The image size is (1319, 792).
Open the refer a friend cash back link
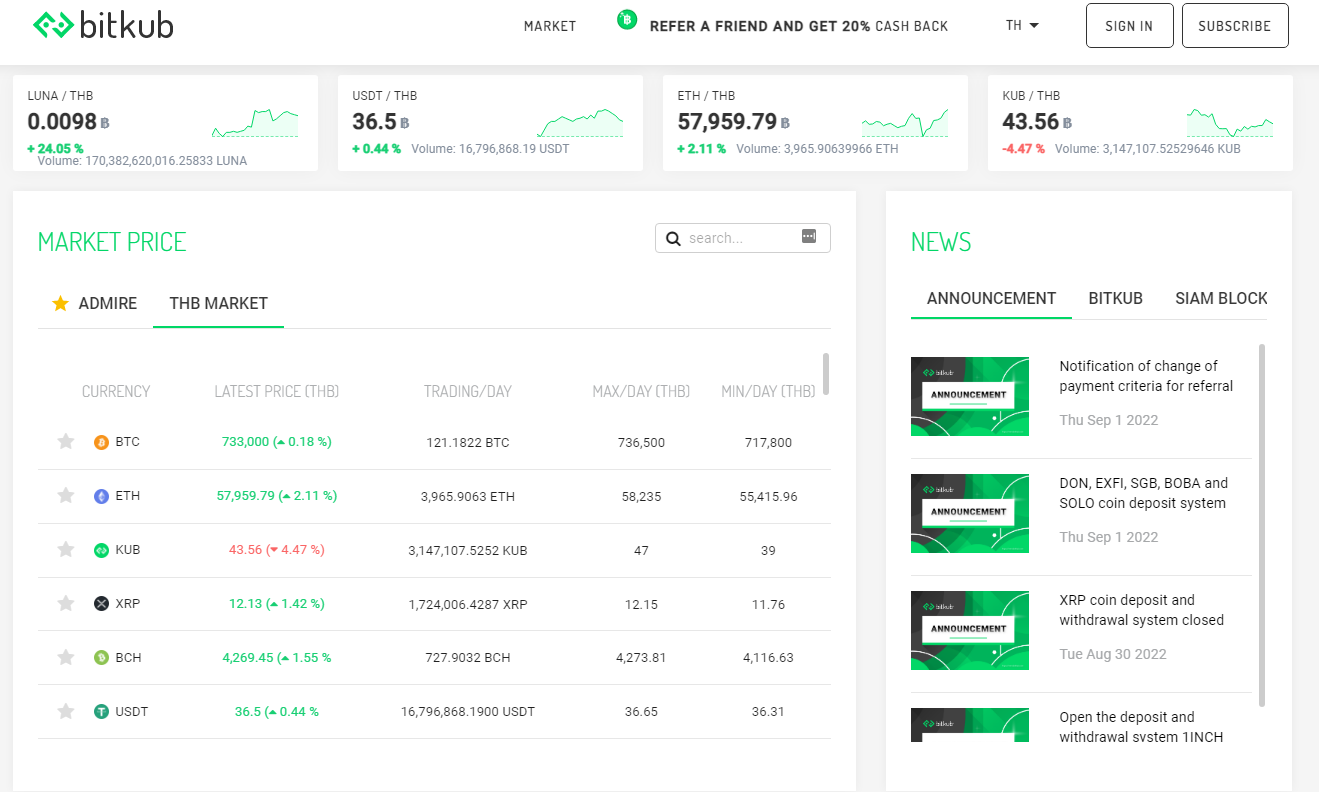click(799, 26)
